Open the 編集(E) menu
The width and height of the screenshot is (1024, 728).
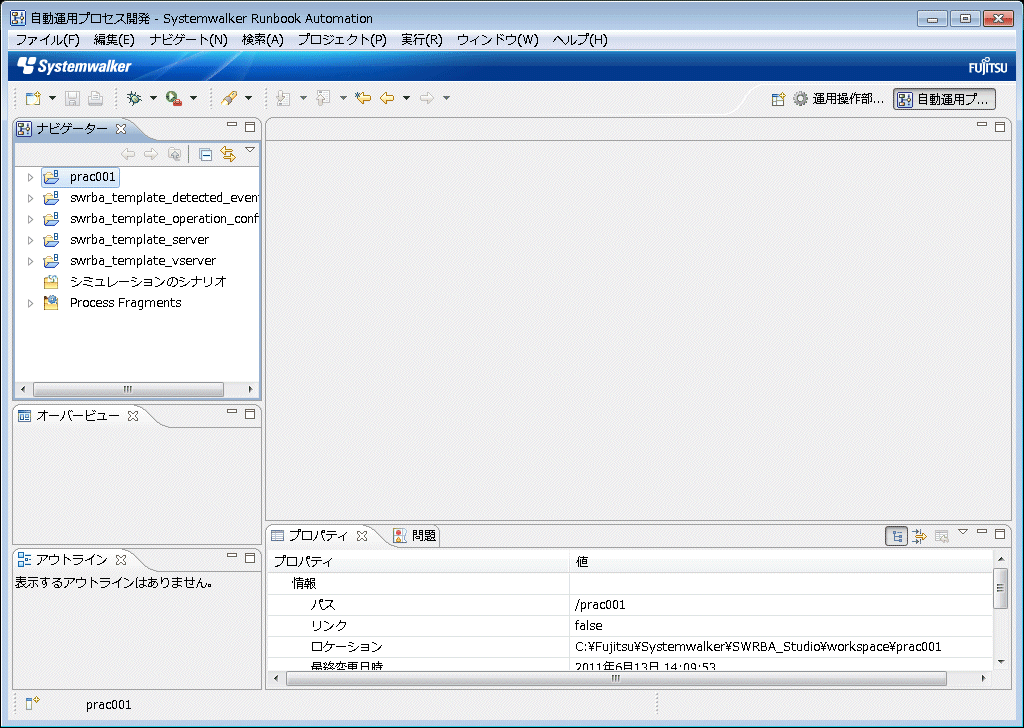(114, 40)
